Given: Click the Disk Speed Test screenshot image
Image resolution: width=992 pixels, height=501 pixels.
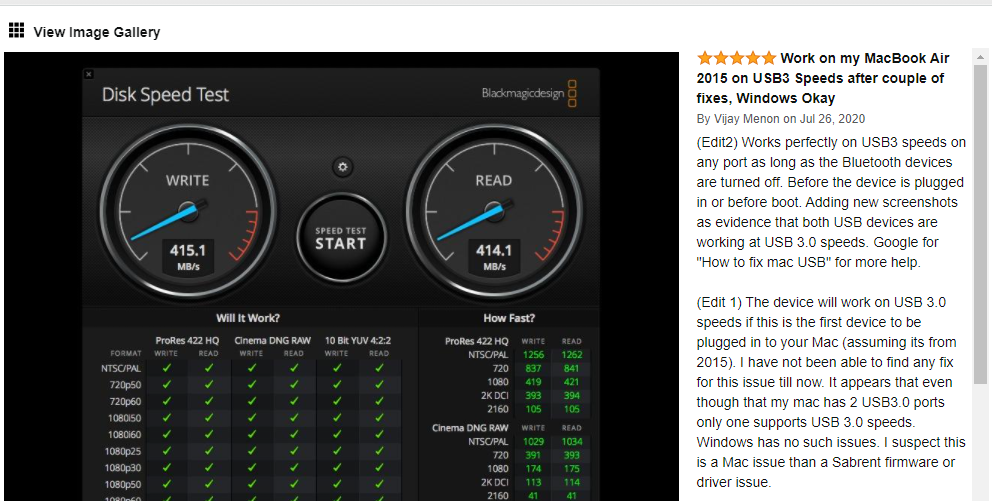Looking at the screenshot, I should [341, 276].
